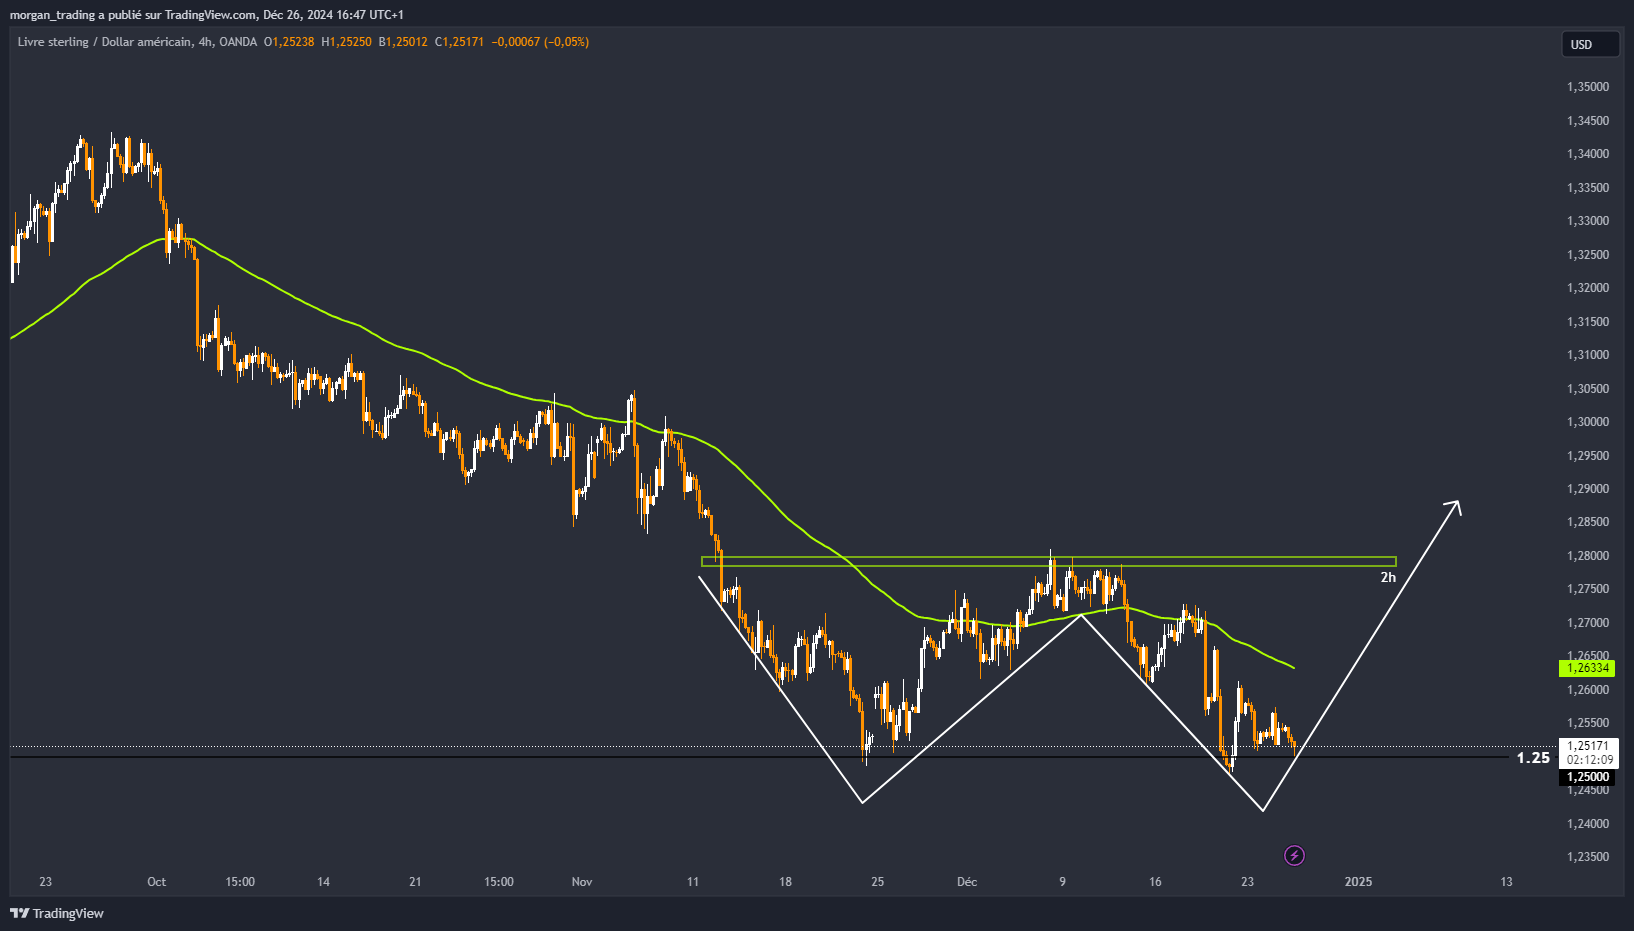Click the 'Nov' date label on time axis
Image resolution: width=1634 pixels, height=931 pixels.
[582, 882]
